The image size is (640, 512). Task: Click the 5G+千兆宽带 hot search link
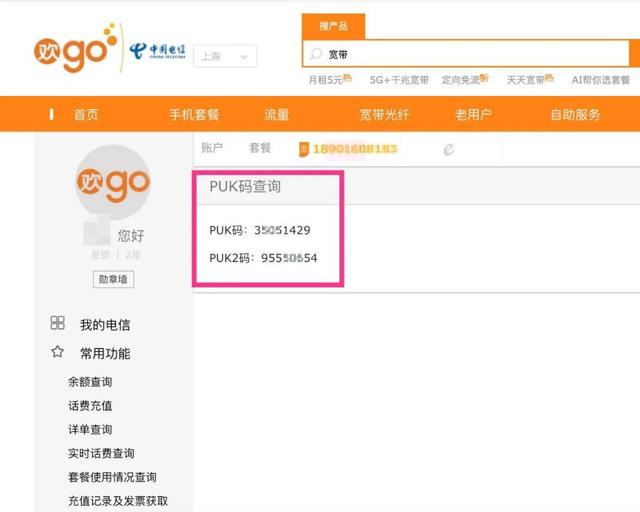[399, 80]
